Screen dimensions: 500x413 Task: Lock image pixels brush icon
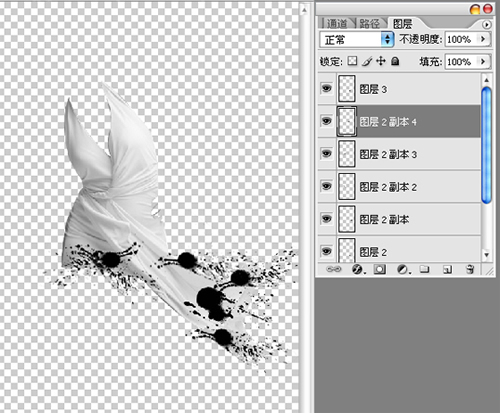coord(367,61)
